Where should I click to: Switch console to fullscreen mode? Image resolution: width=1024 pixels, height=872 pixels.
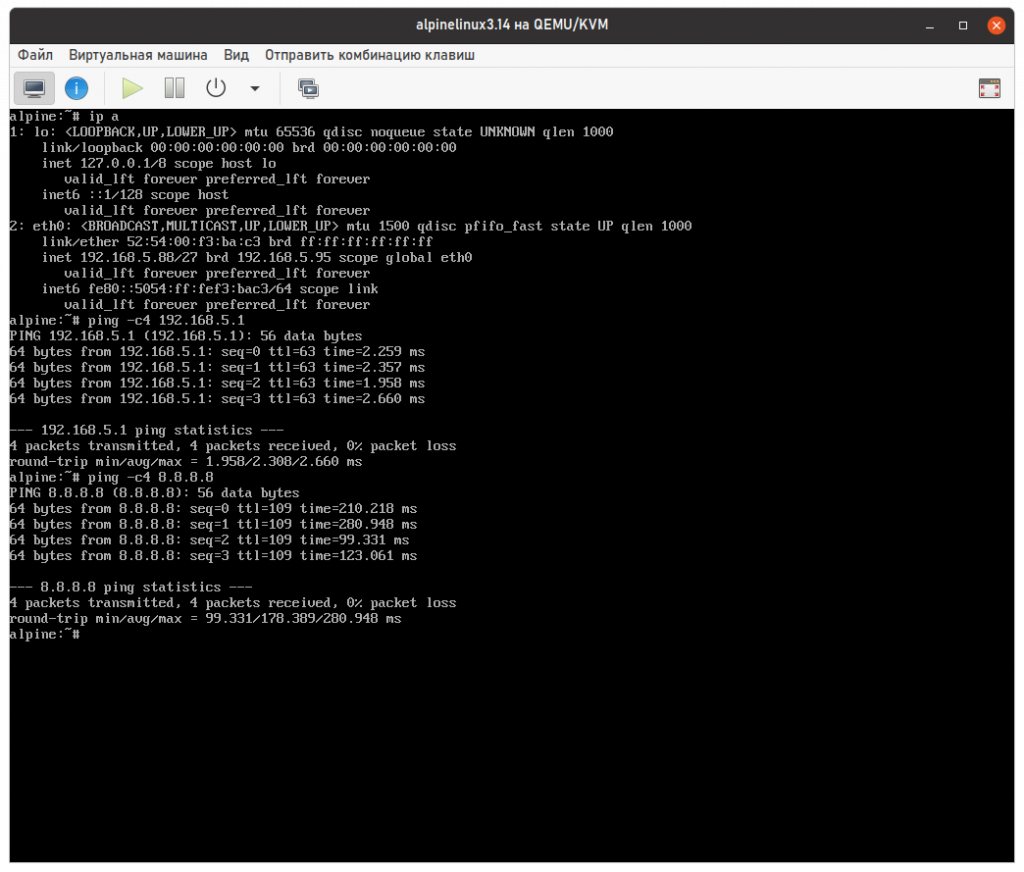pos(989,88)
